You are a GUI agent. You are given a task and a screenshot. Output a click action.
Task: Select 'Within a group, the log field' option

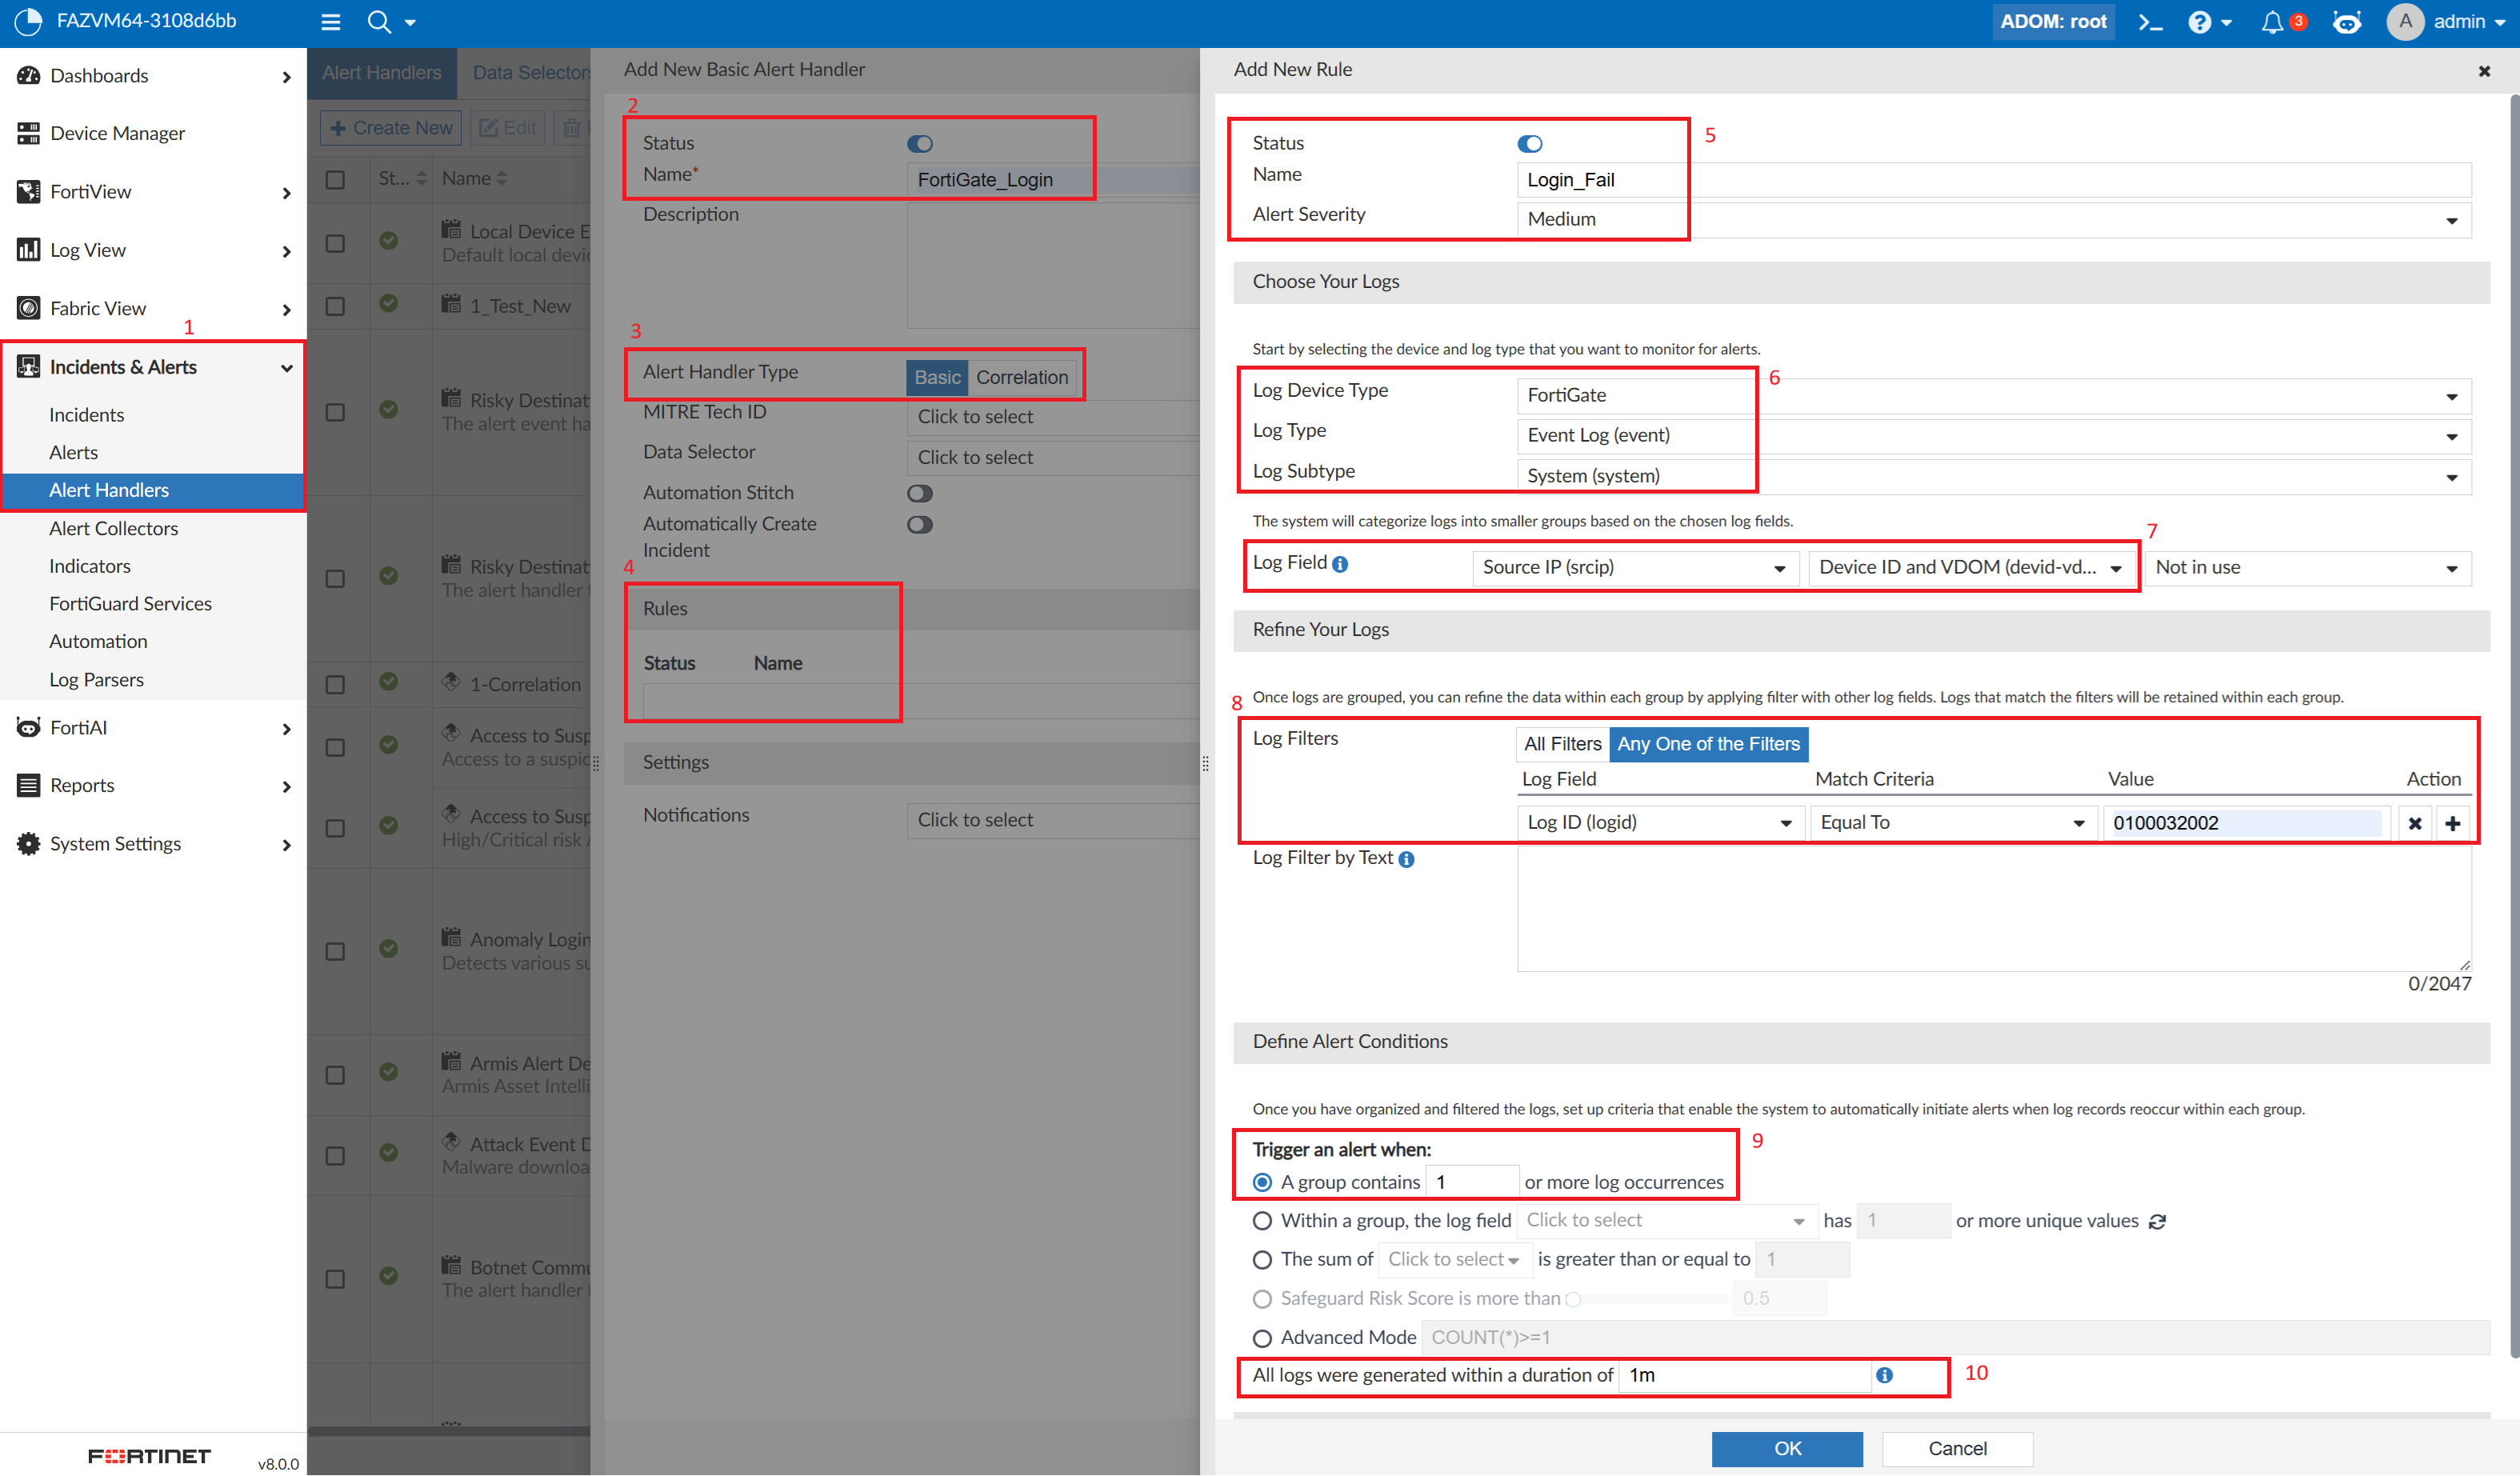pos(1262,1221)
